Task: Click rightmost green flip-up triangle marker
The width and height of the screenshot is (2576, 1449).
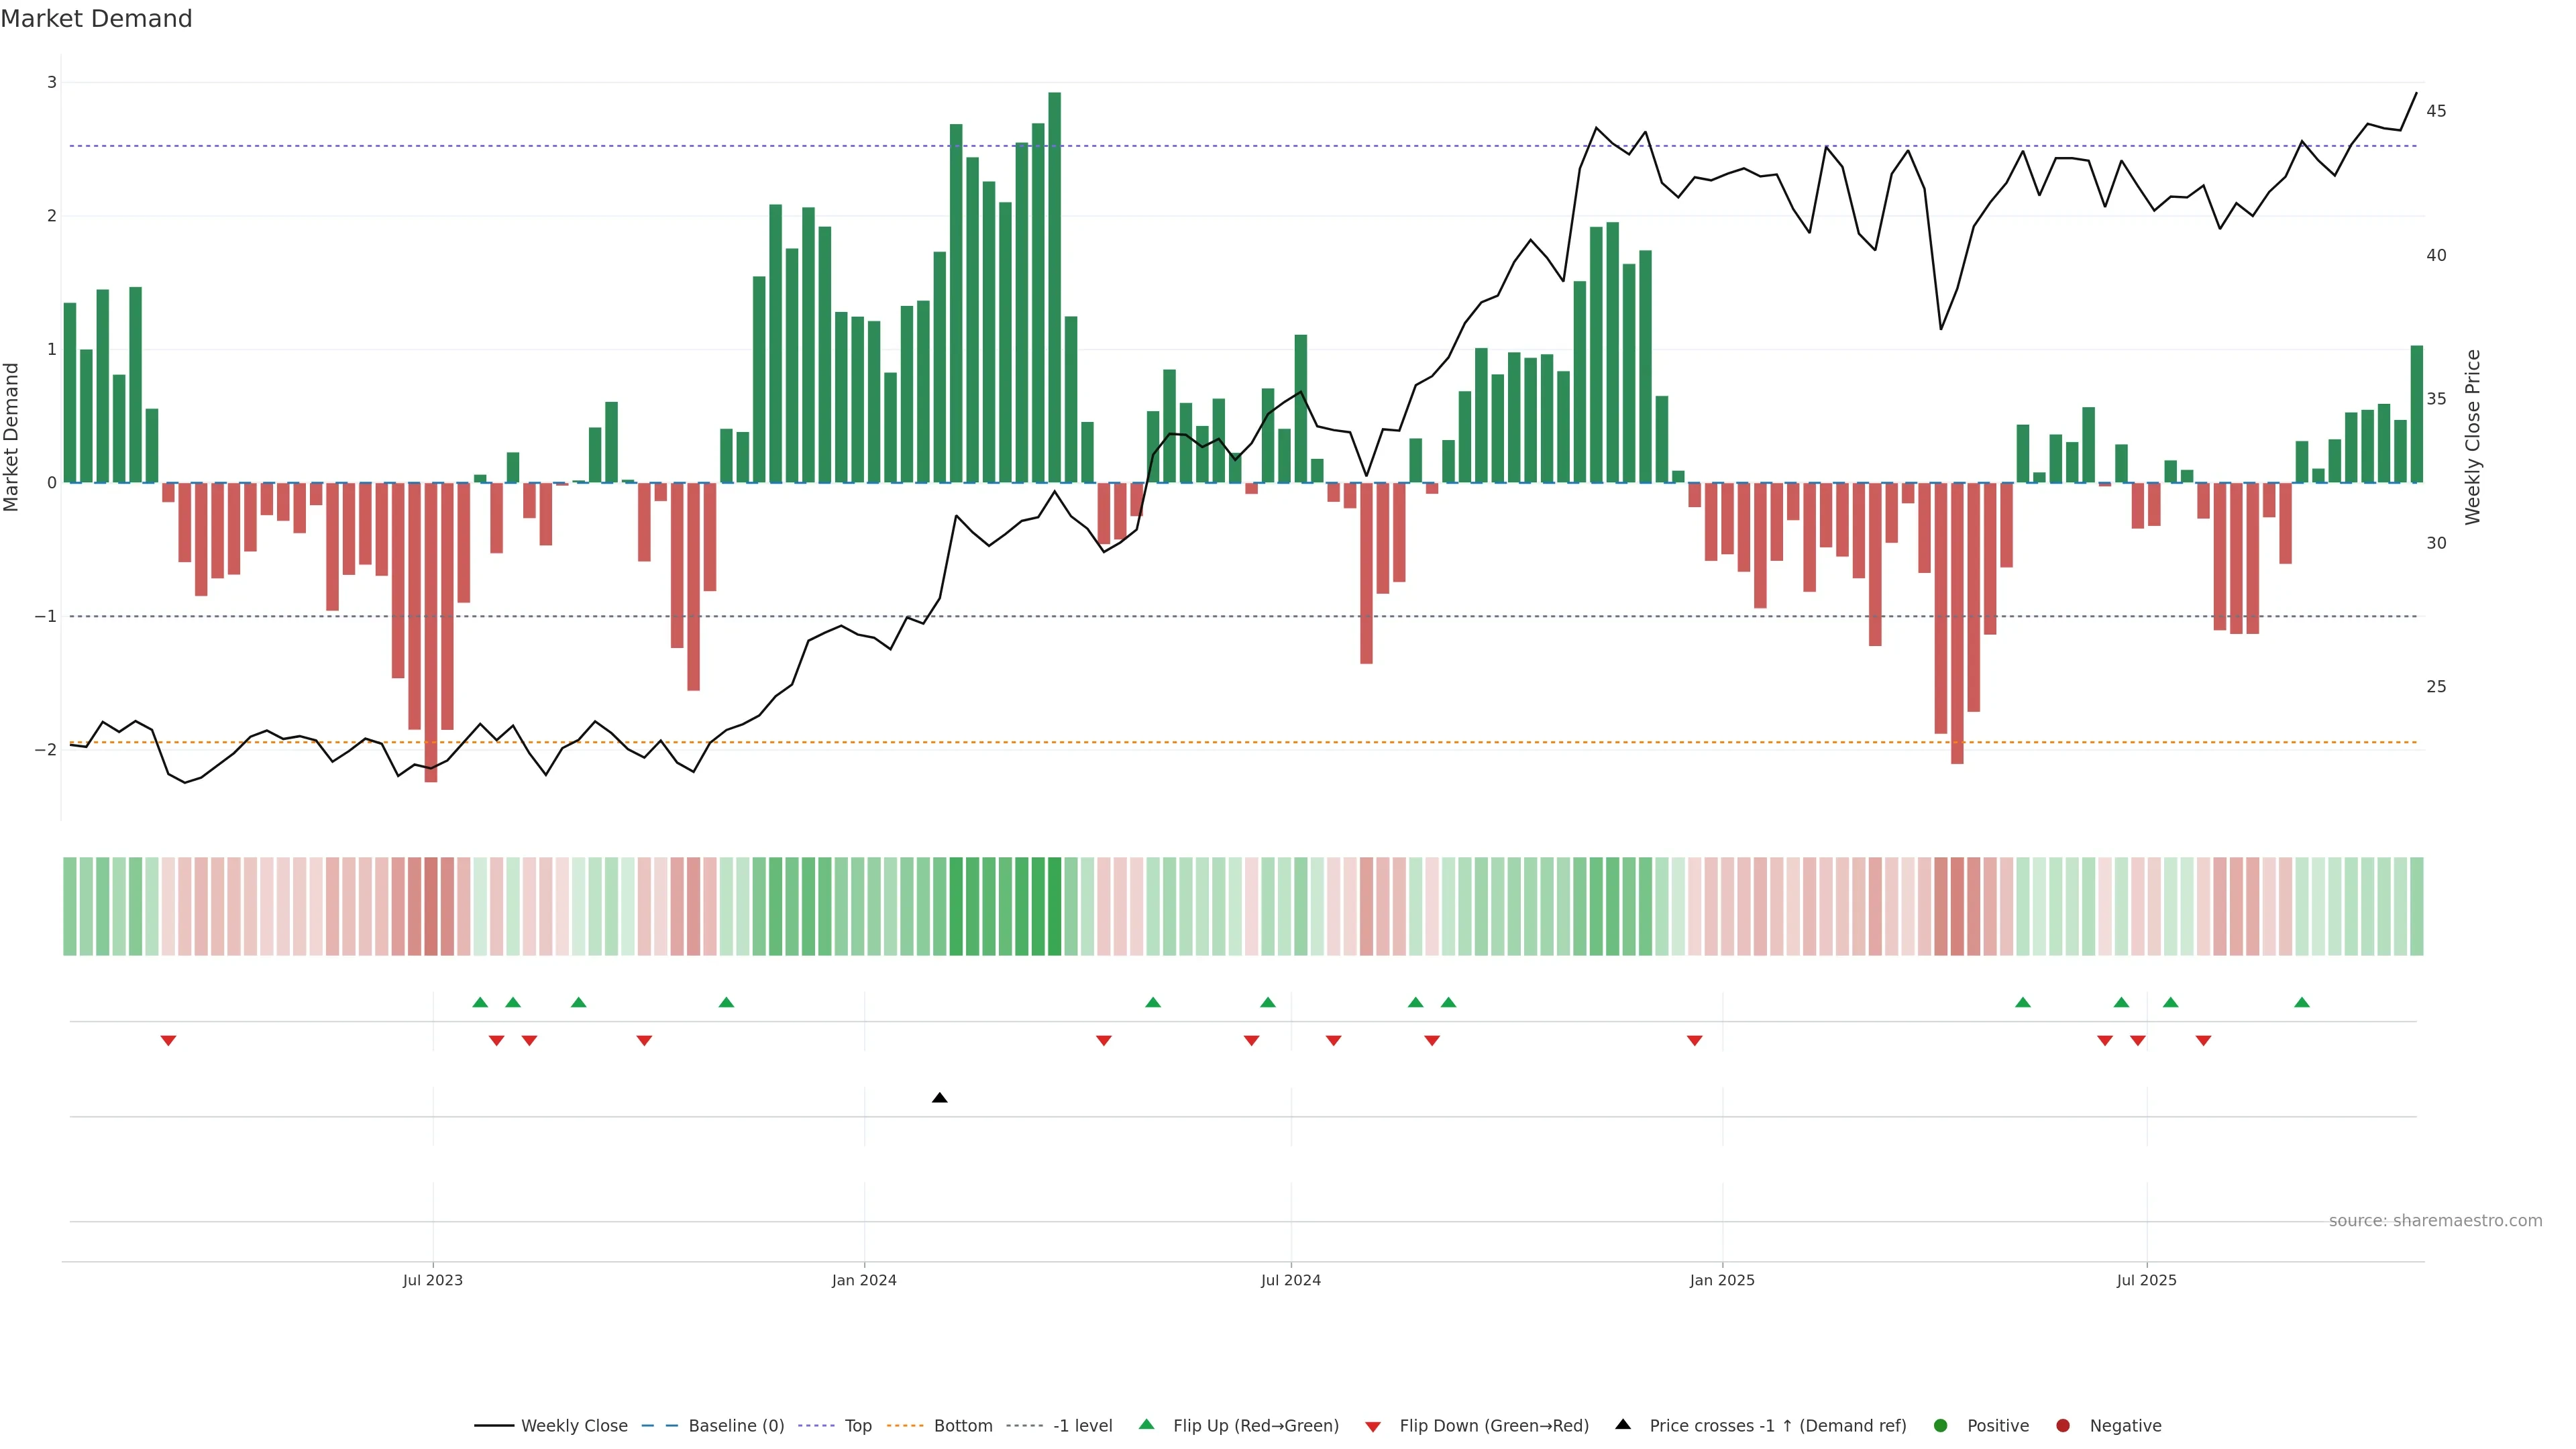Action: click(x=2302, y=1003)
